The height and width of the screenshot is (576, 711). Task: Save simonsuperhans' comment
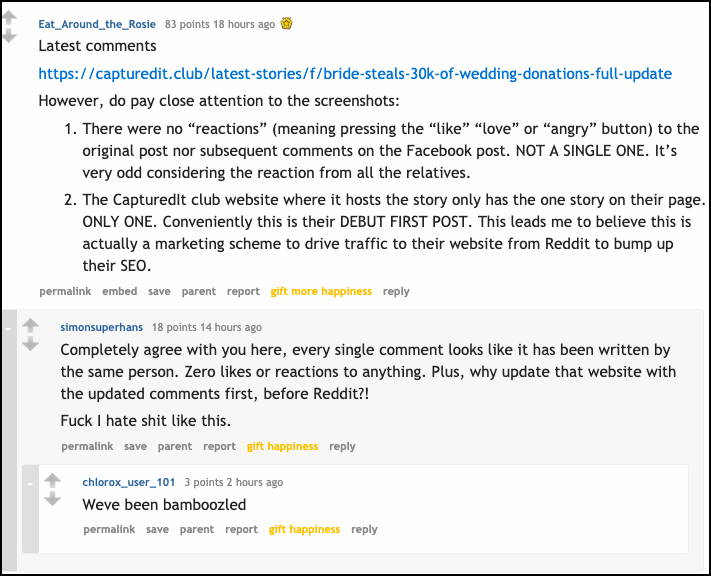click(x=135, y=446)
